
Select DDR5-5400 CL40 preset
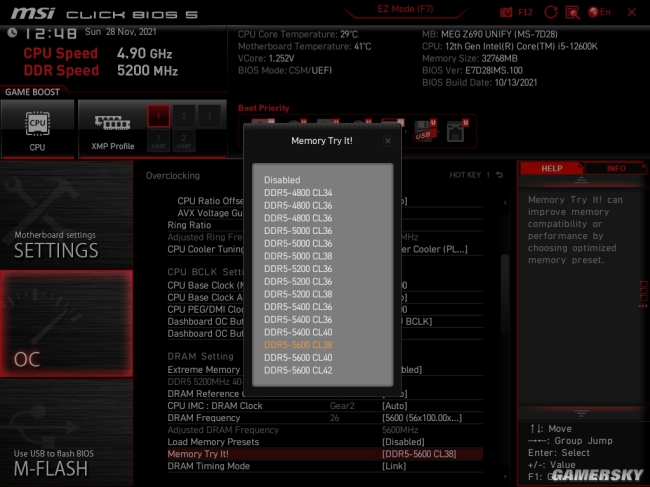298,332
